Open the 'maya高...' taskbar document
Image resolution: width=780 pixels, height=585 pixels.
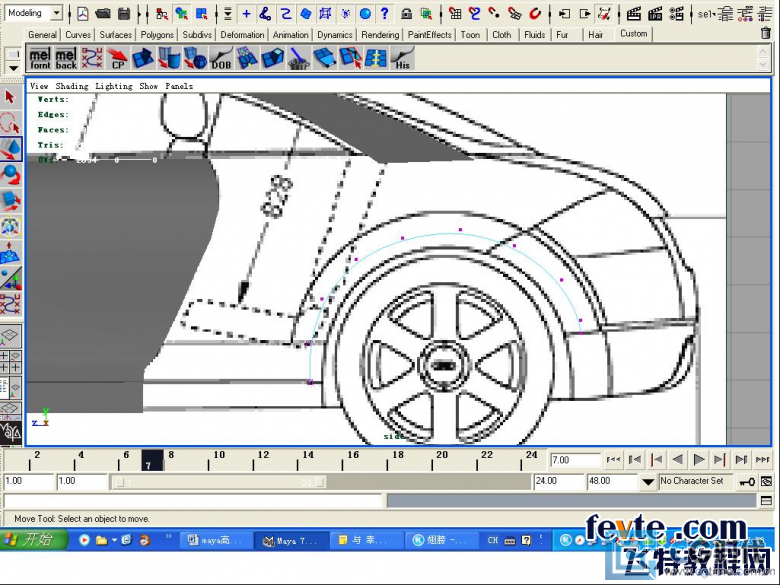216,541
